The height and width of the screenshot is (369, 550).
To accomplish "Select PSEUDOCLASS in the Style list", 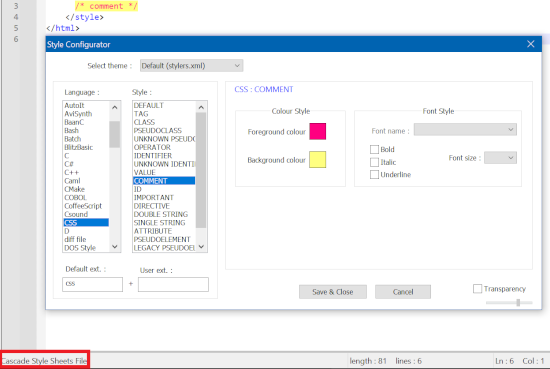I will [164, 130].
